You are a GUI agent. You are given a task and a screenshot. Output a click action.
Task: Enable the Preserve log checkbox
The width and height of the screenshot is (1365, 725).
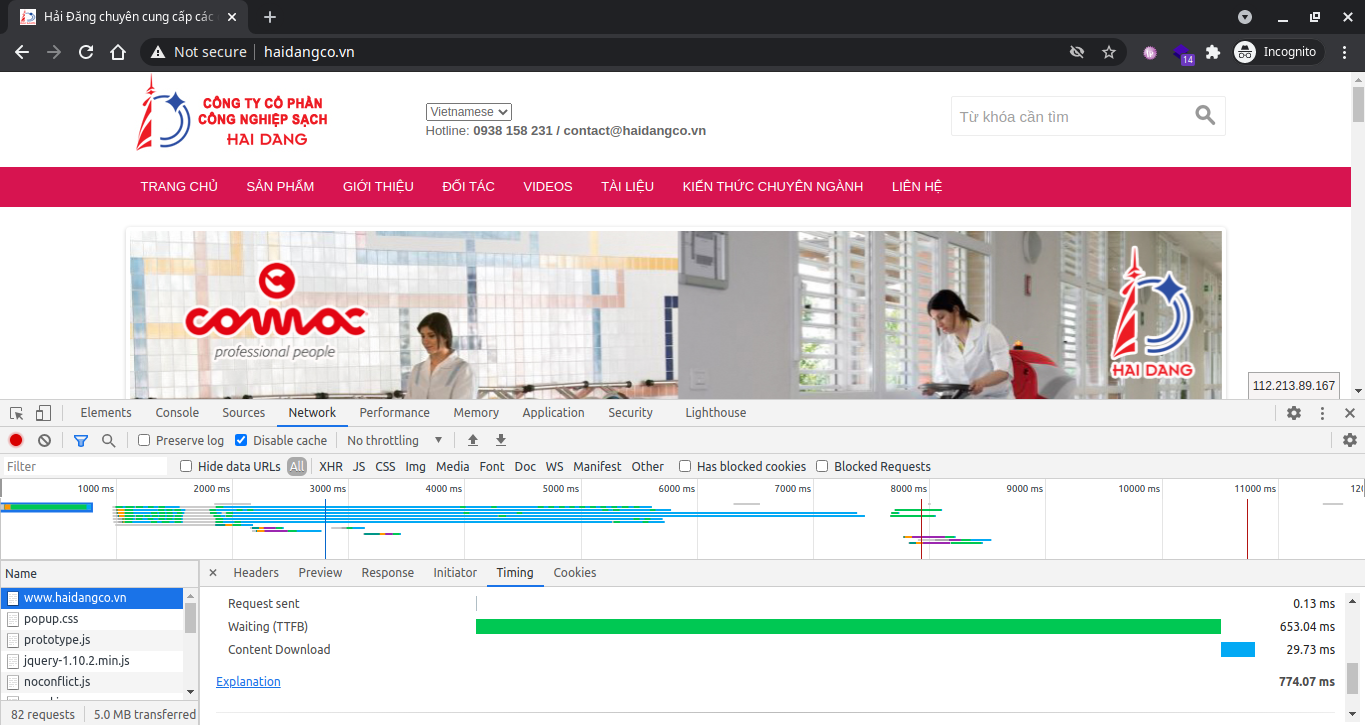click(x=144, y=440)
